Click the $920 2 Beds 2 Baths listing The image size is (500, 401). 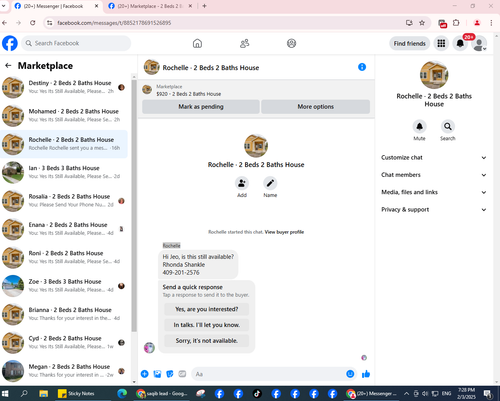click(x=189, y=94)
